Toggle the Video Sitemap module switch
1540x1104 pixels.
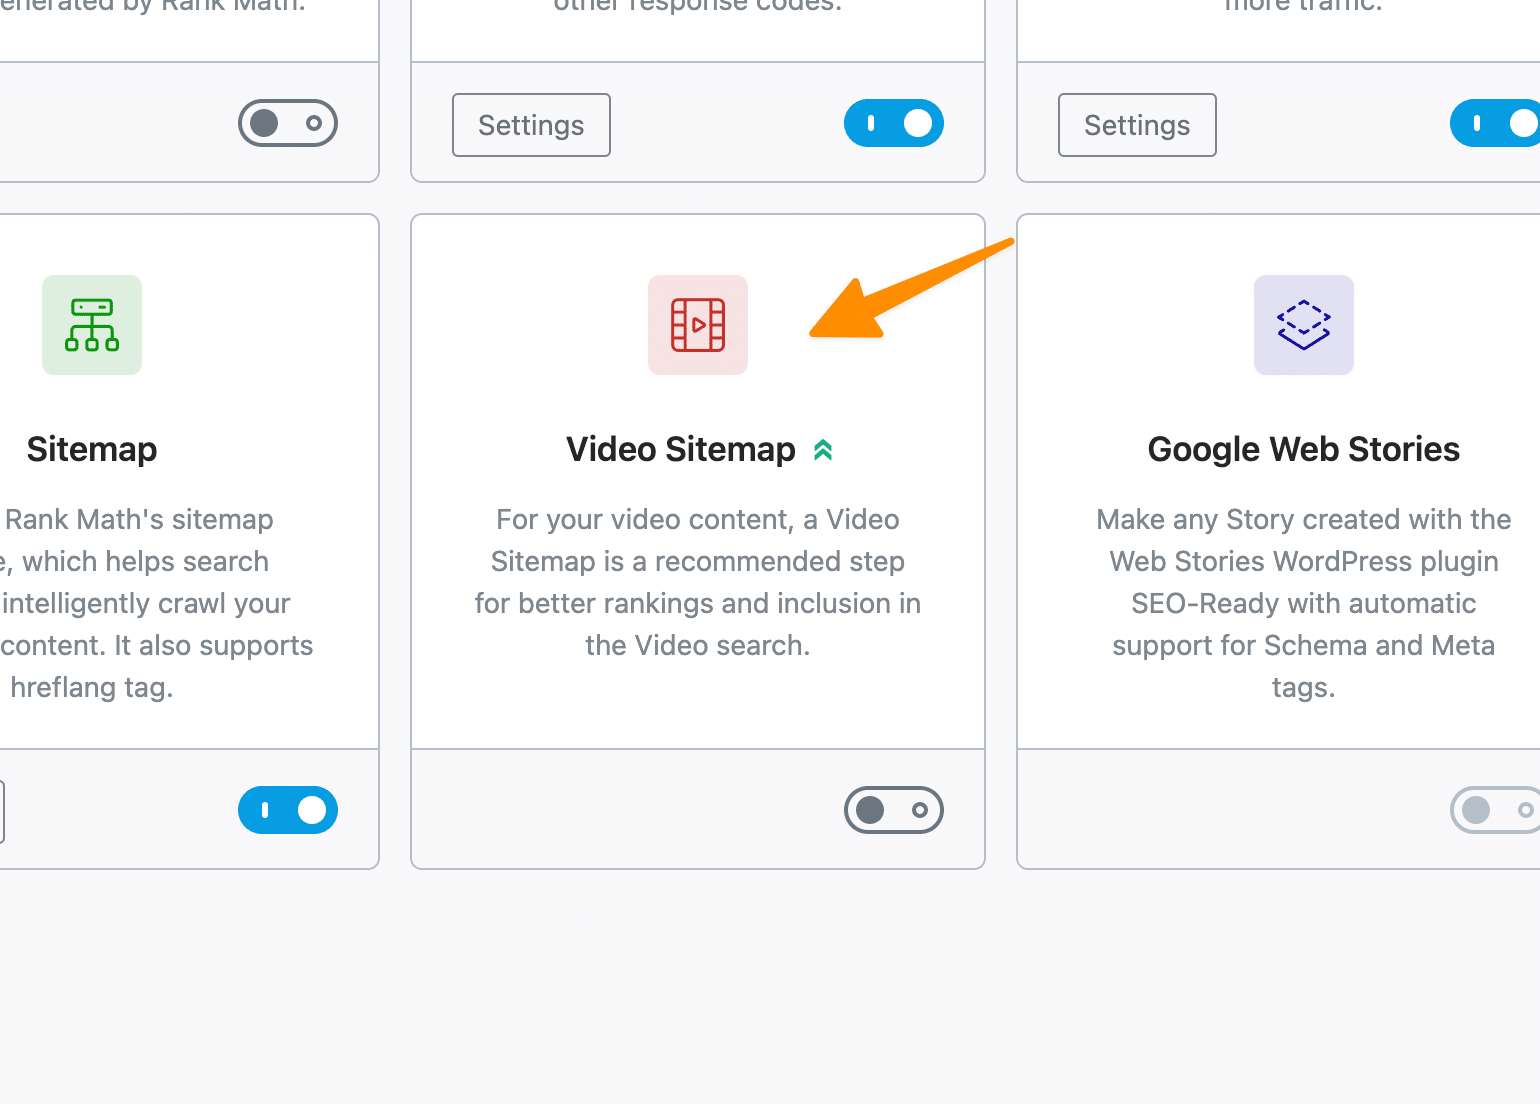(894, 810)
